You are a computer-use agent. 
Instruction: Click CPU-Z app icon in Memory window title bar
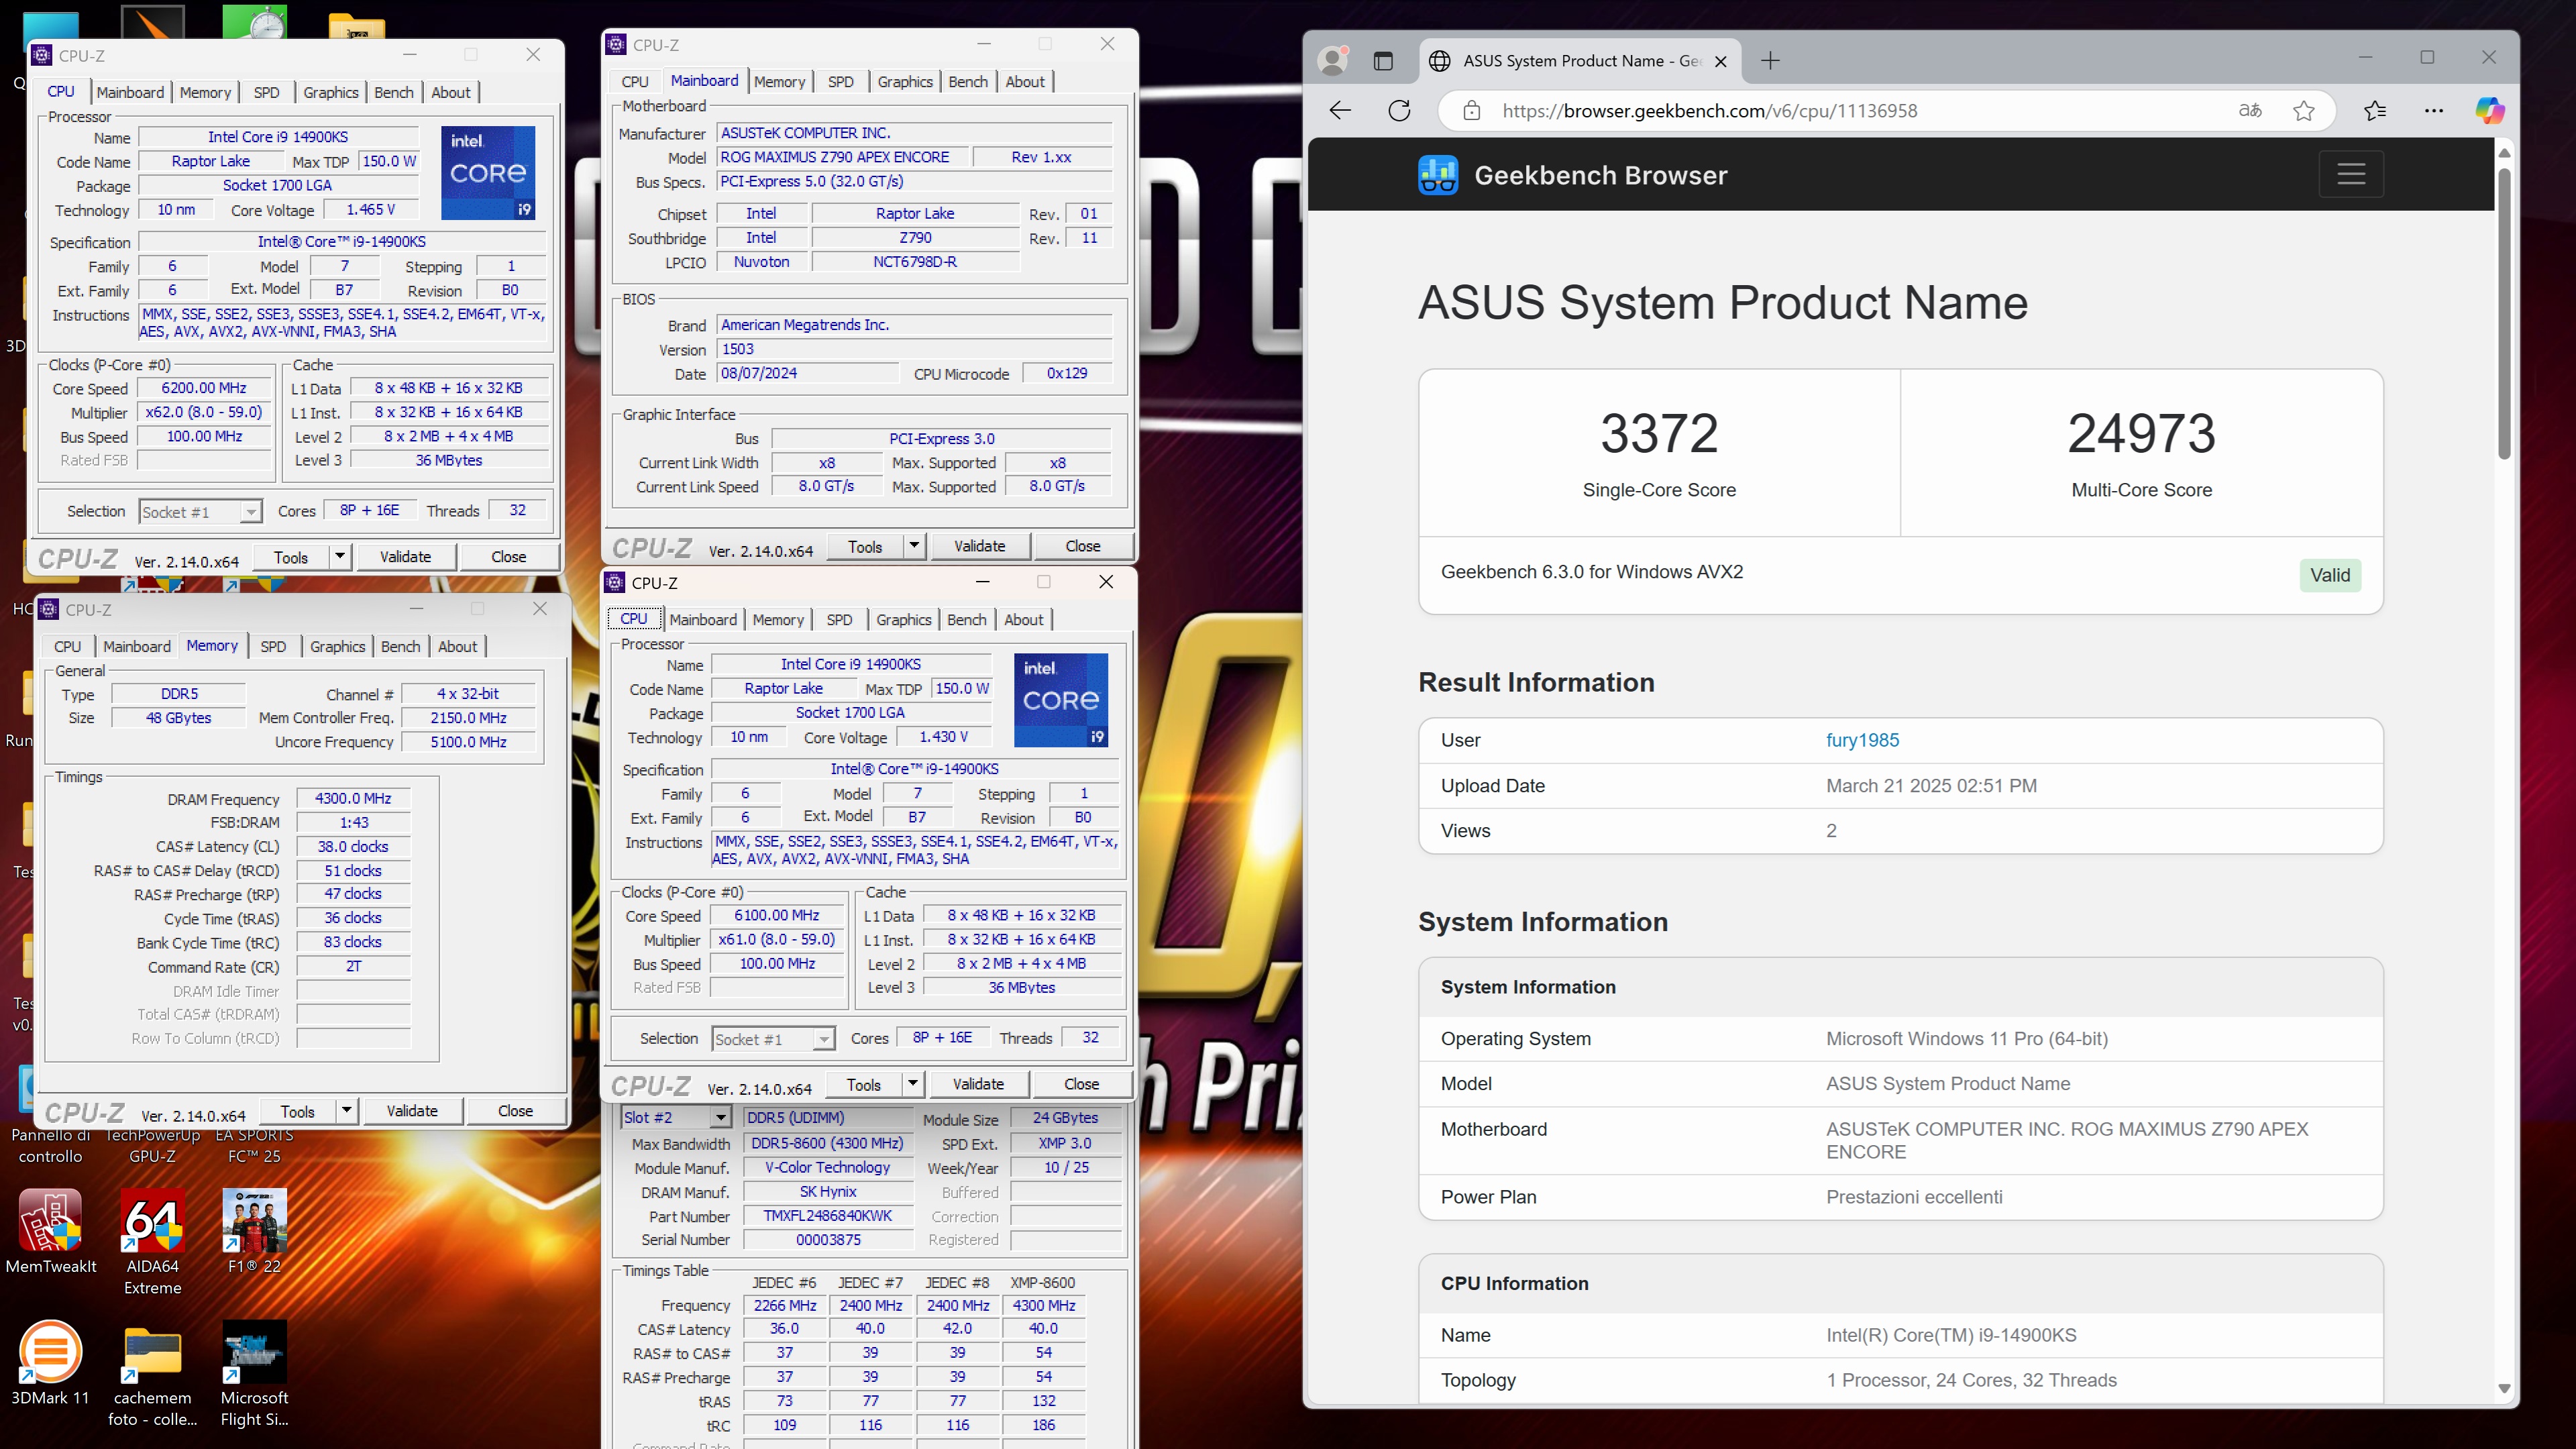coord(48,609)
